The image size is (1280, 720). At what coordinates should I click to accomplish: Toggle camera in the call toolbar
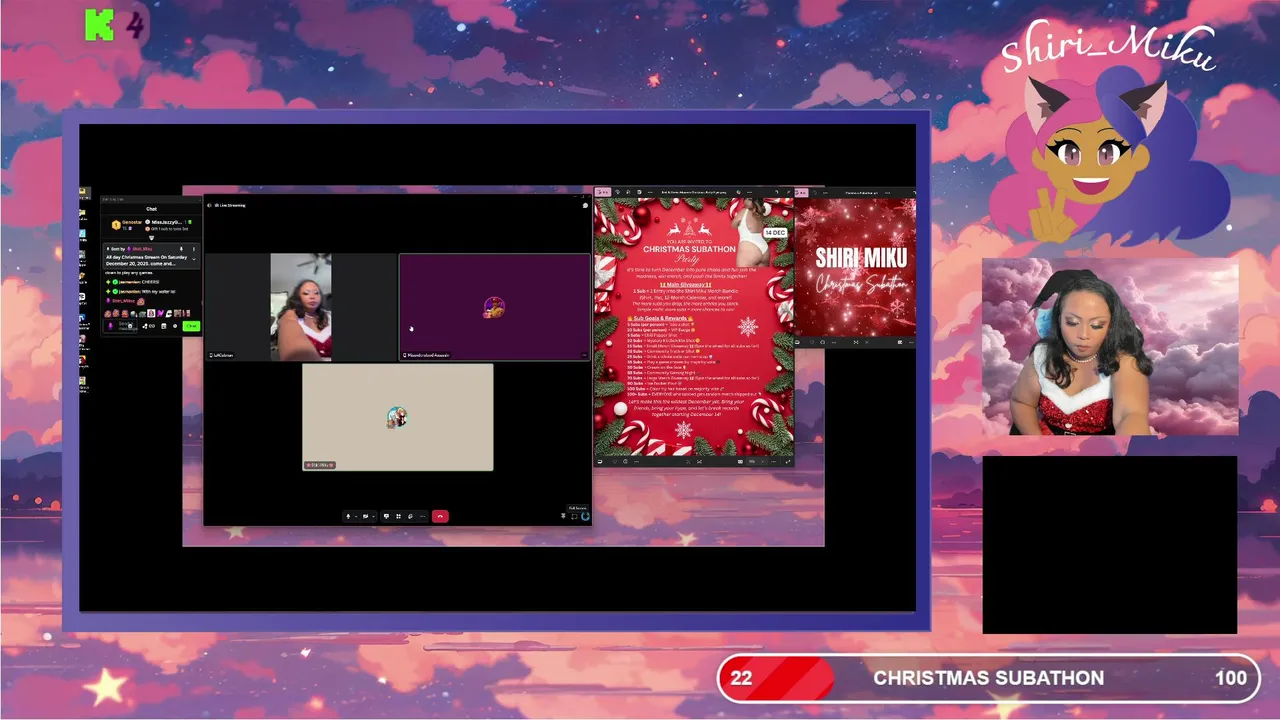click(x=365, y=516)
